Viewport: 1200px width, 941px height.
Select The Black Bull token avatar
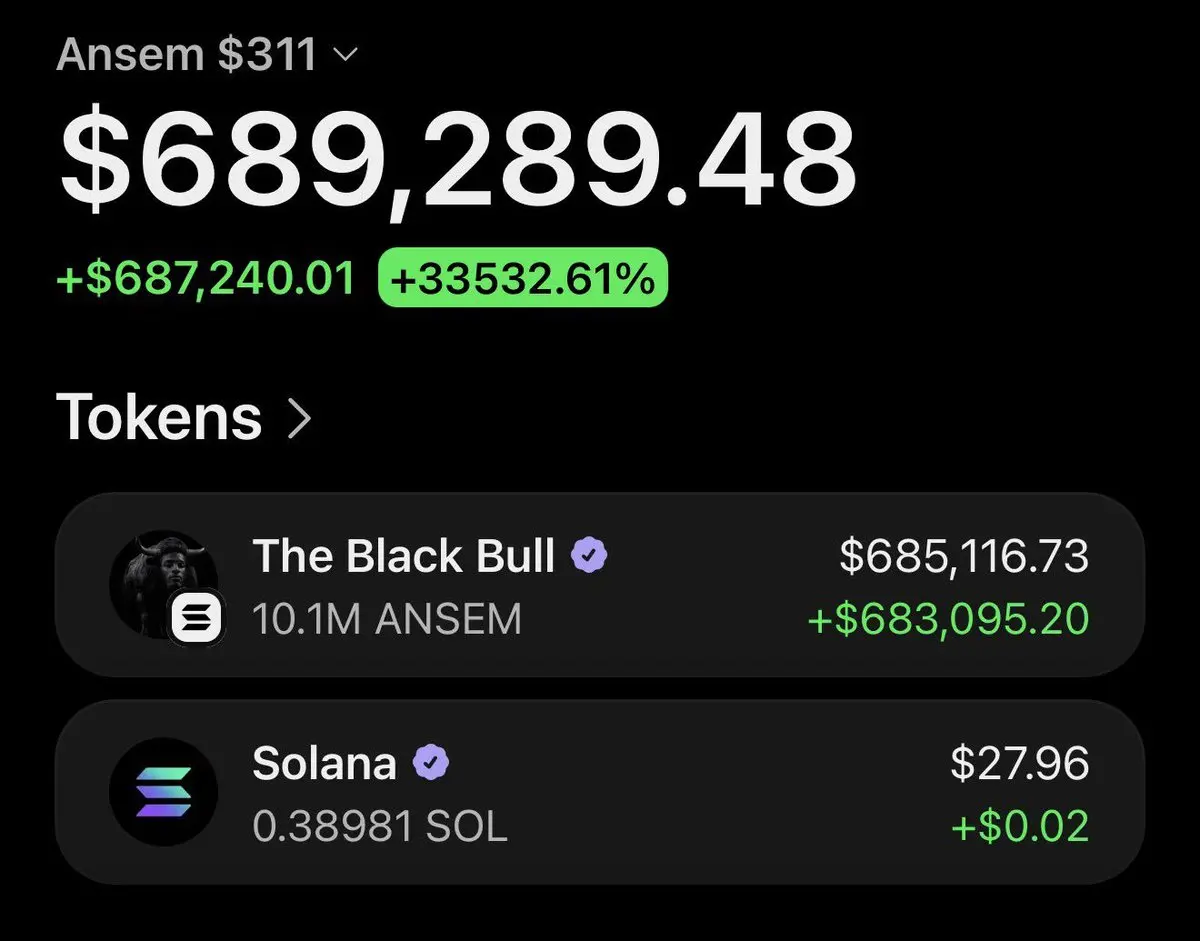pos(163,585)
